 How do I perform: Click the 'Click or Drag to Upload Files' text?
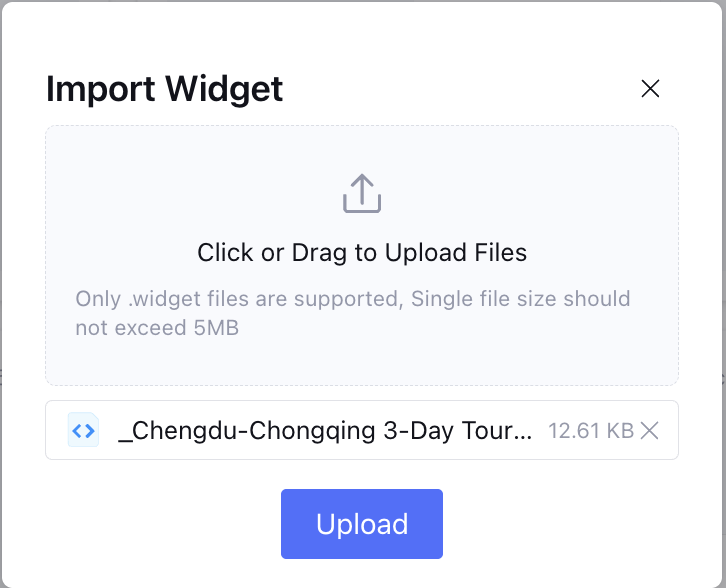pyautogui.click(x=361, y=253)
